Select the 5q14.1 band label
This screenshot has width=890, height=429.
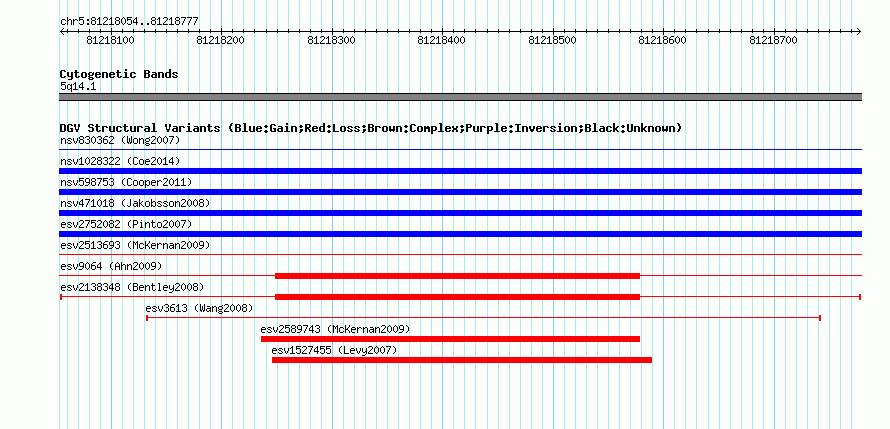tap(78, 87)
